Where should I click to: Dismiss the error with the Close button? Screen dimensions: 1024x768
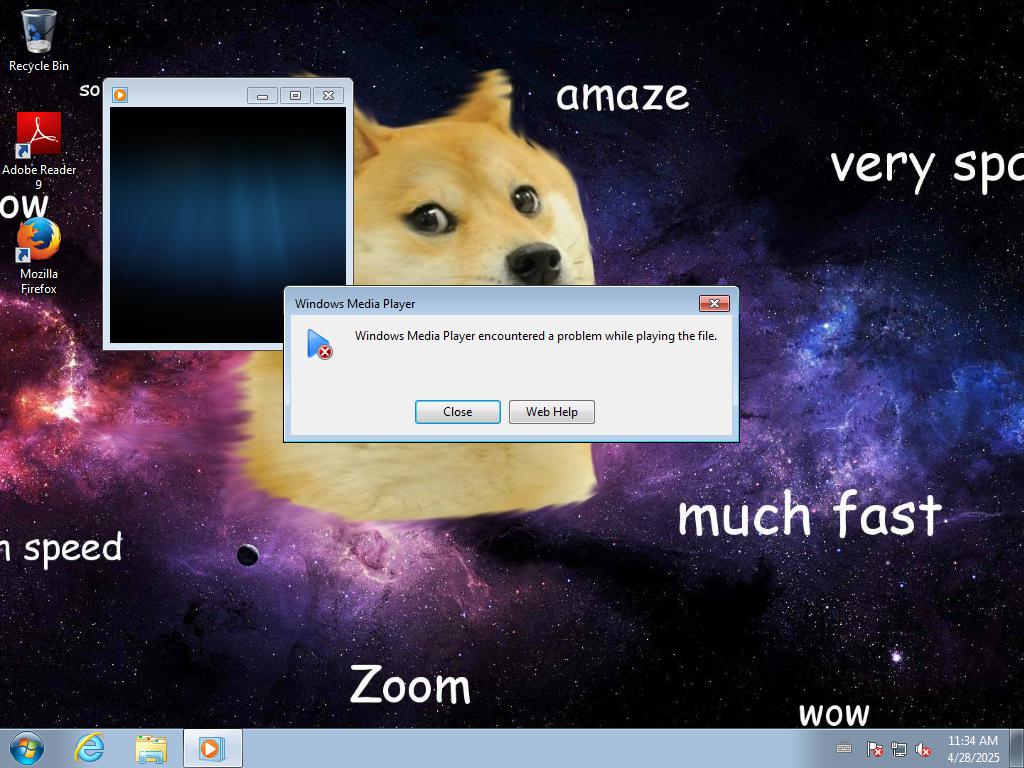458,412
